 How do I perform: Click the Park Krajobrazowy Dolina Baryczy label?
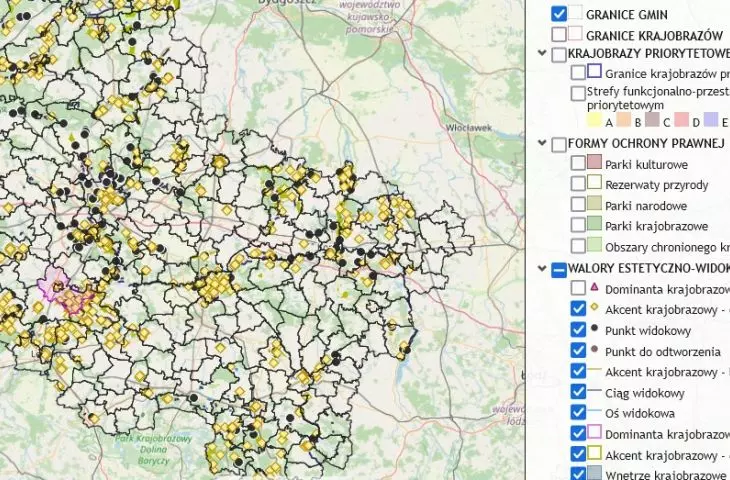154,449
